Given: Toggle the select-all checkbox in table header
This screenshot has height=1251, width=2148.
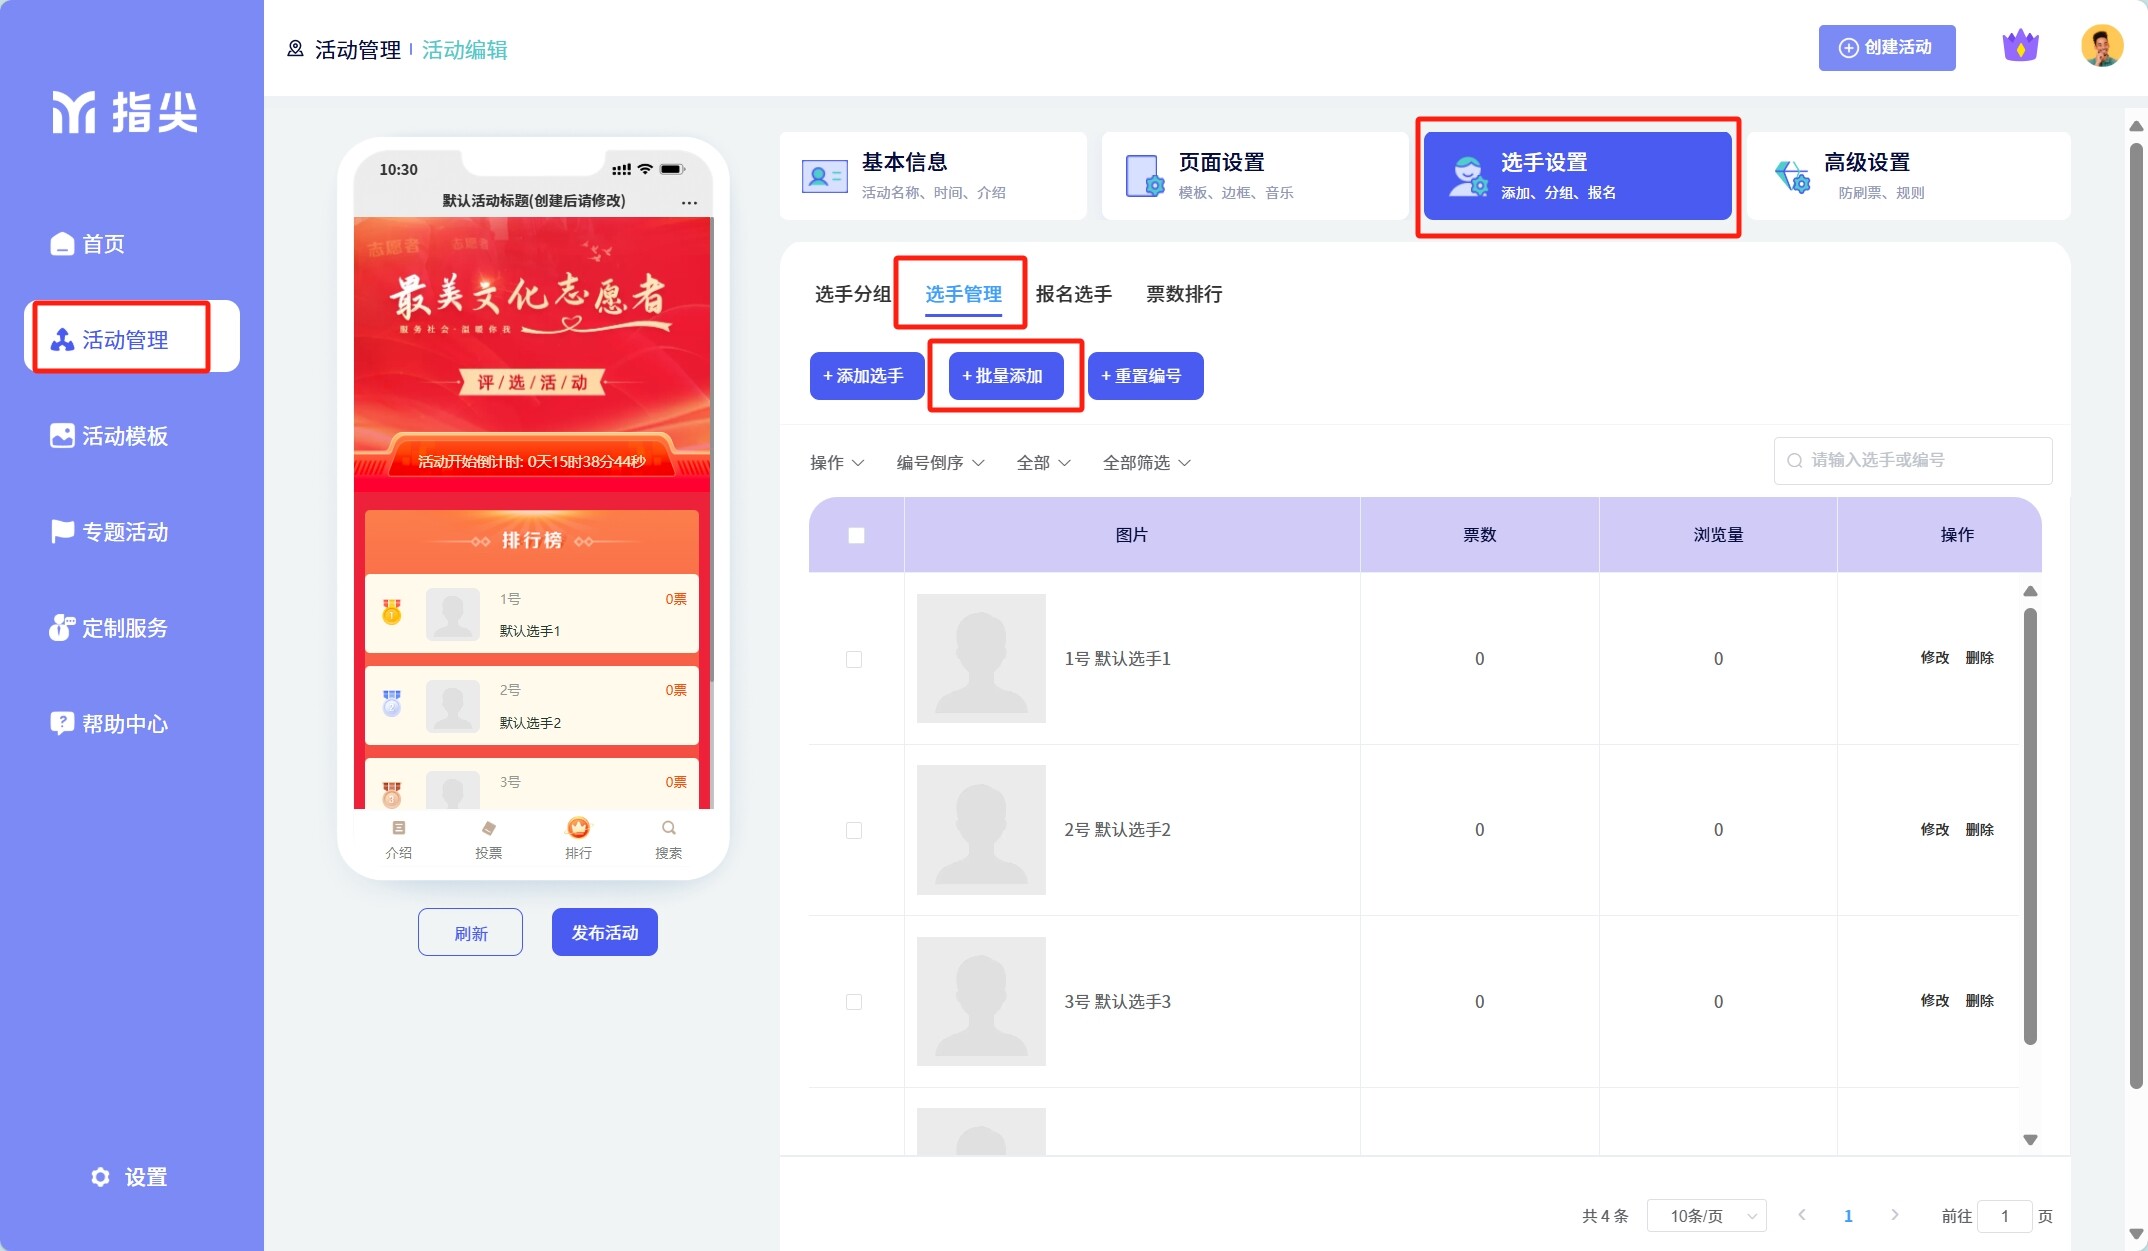Looking at the screenshot, I should pos(856,535).
